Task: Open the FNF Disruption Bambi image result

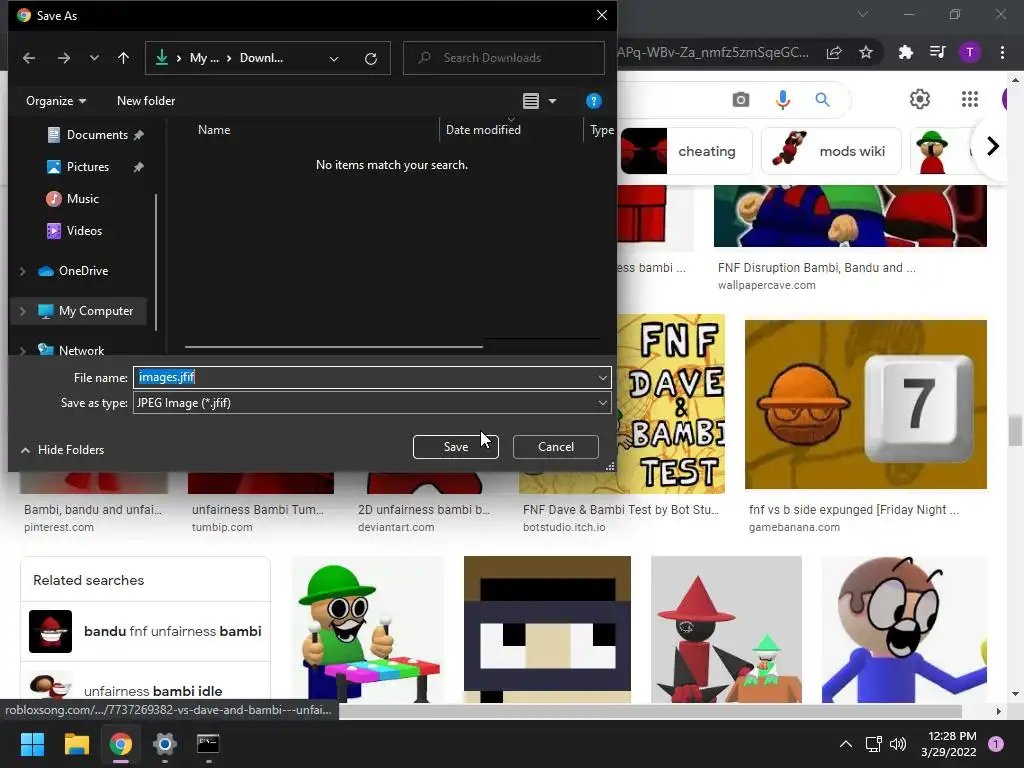Action: (850, 216)
